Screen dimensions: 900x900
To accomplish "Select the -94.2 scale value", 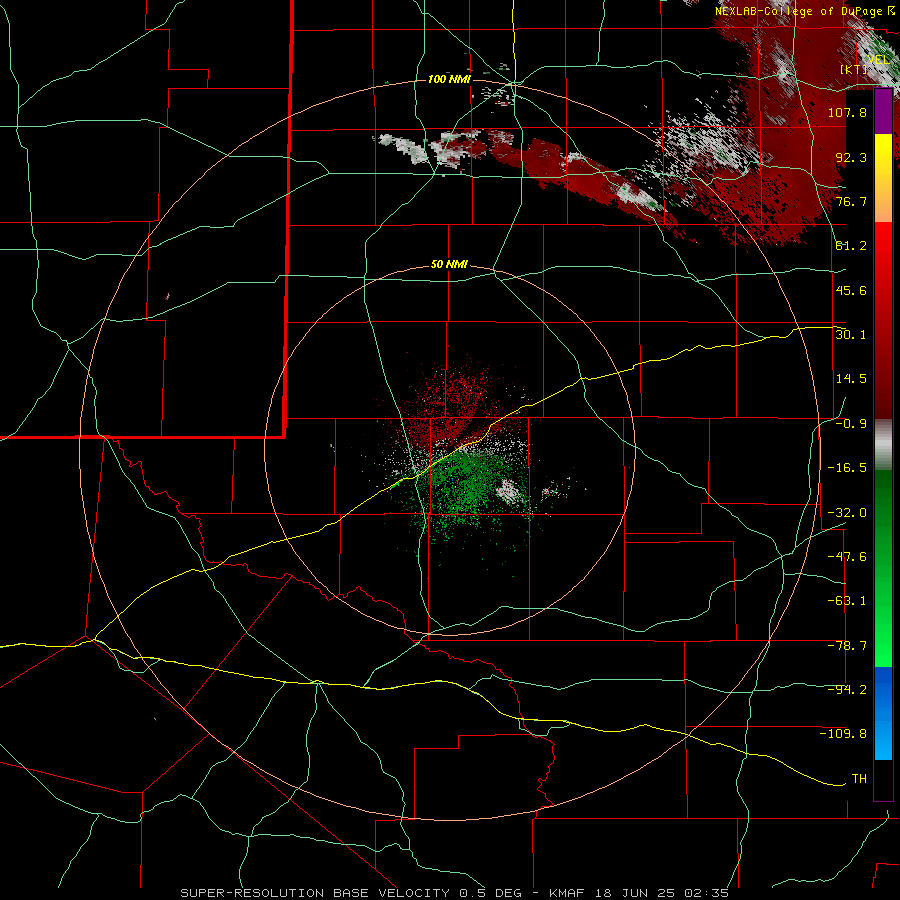I will [x=847, y=690].
